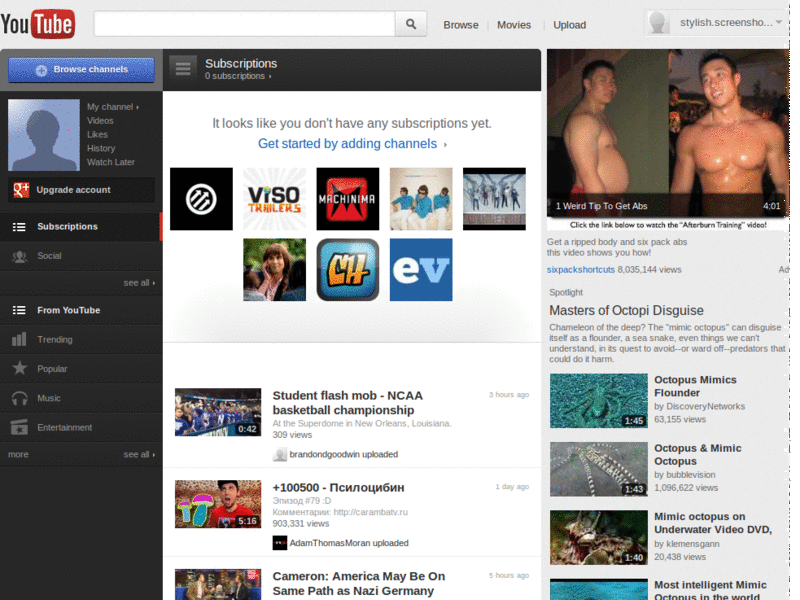This screenshot has height=600, width=800.
Task: Click the Subscriptions header list icon
Action: coord(183,68)
